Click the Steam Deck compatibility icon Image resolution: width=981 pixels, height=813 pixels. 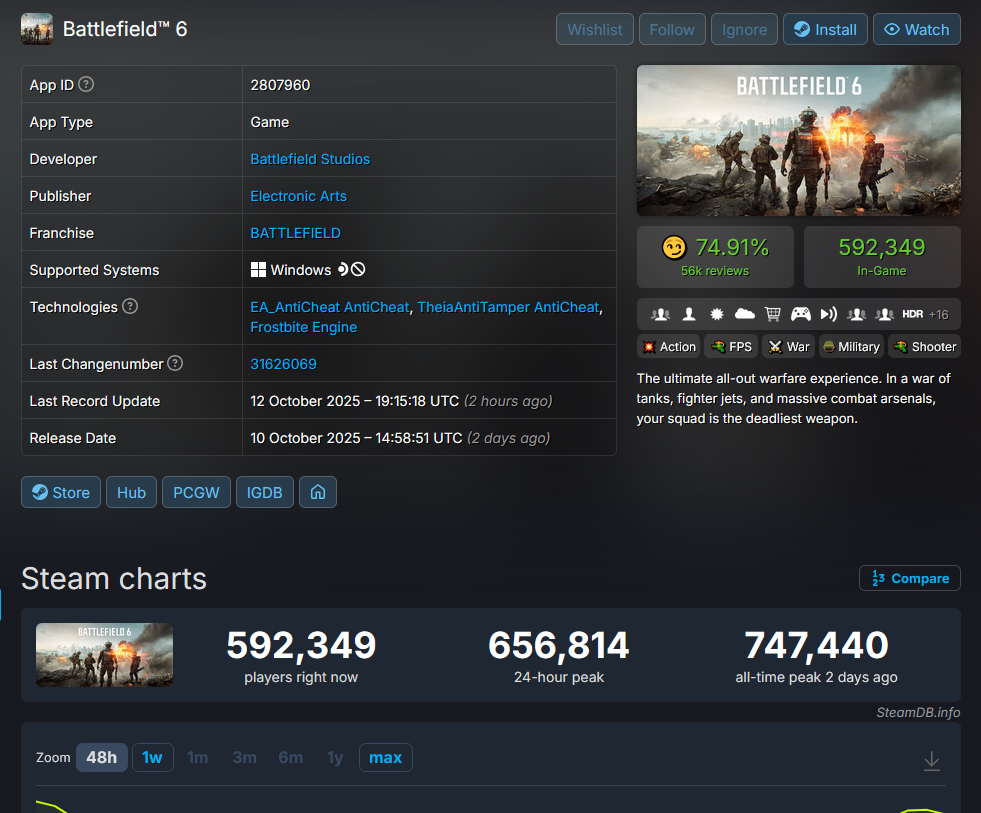[343, 270]
